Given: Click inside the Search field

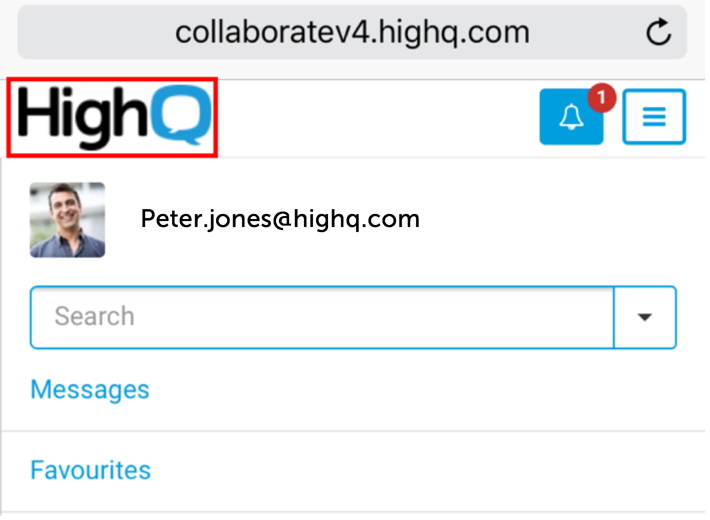Looking at the screenshot, I should [x=320, y=317].
